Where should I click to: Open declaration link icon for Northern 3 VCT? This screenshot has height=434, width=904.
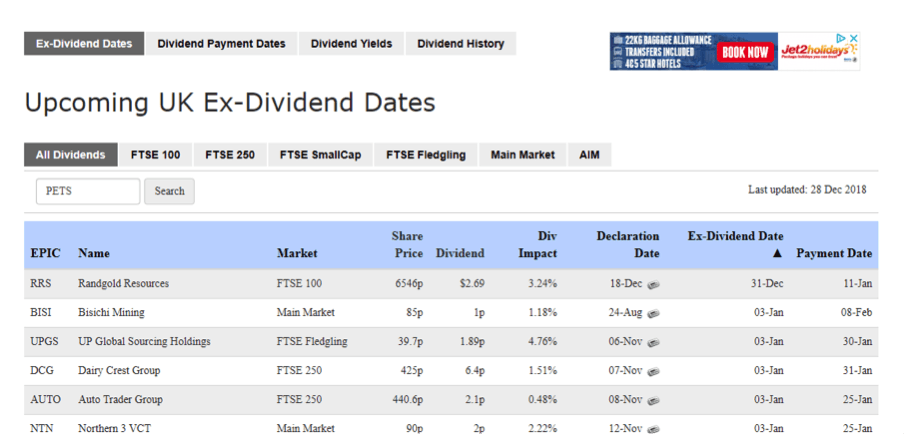653,429
